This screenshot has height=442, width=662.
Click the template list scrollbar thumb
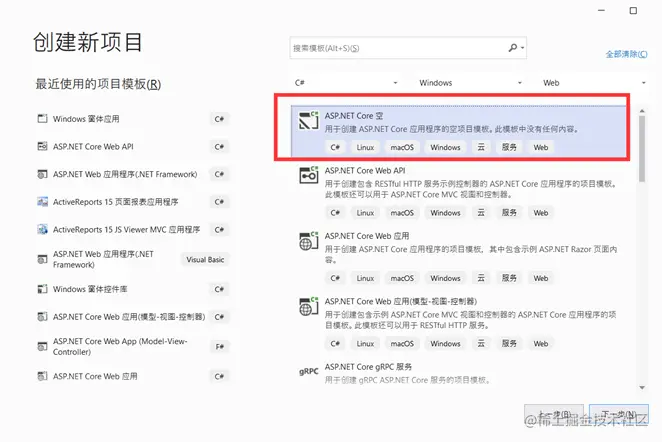(x=642, y=148)
